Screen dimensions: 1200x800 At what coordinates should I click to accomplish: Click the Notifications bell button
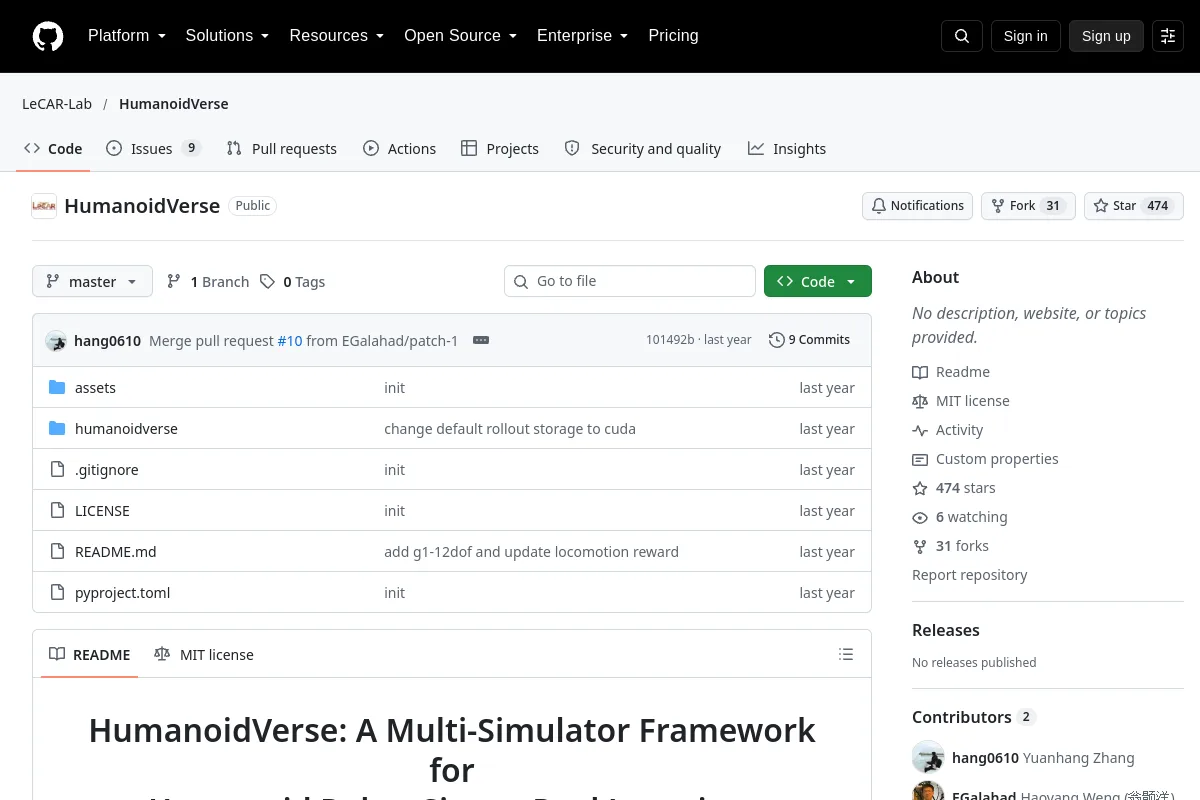[x=917, y=206]
